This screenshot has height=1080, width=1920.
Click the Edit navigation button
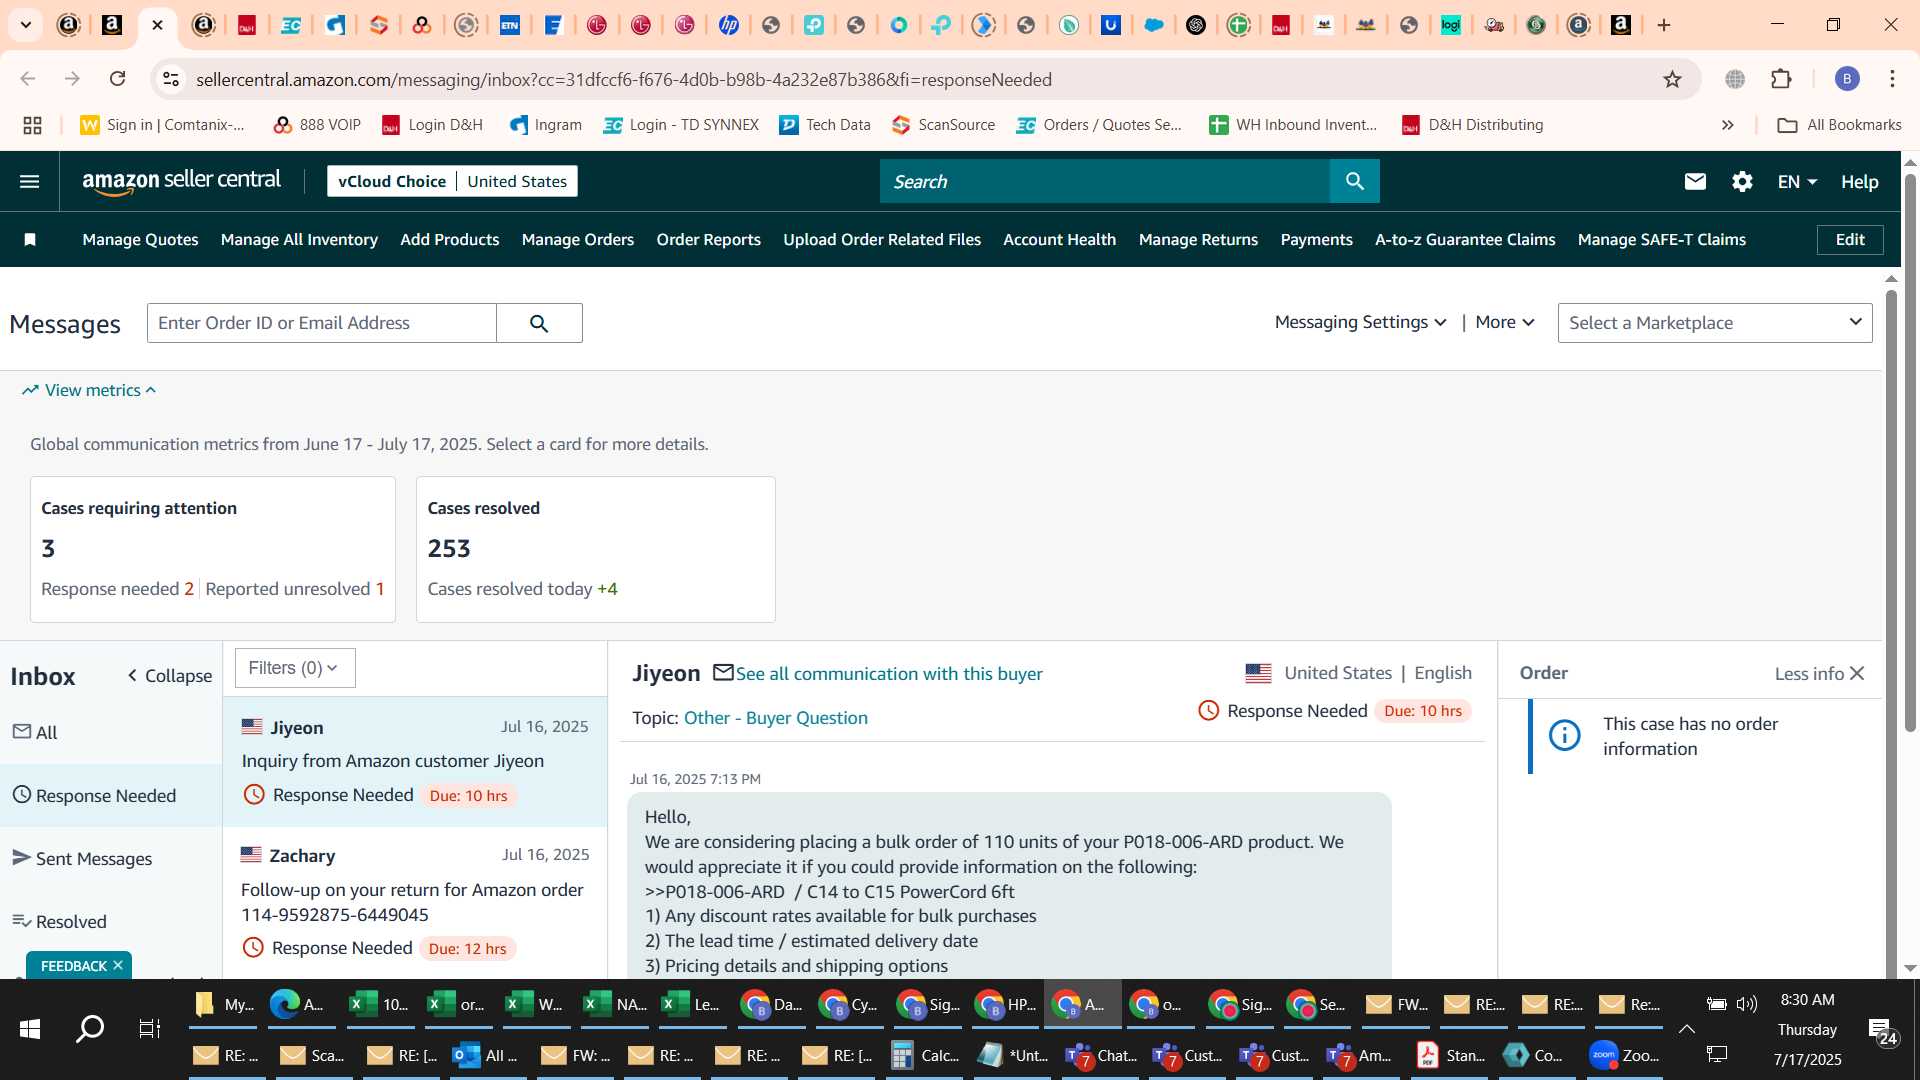pyautogui.click(x=1849, y=239)
